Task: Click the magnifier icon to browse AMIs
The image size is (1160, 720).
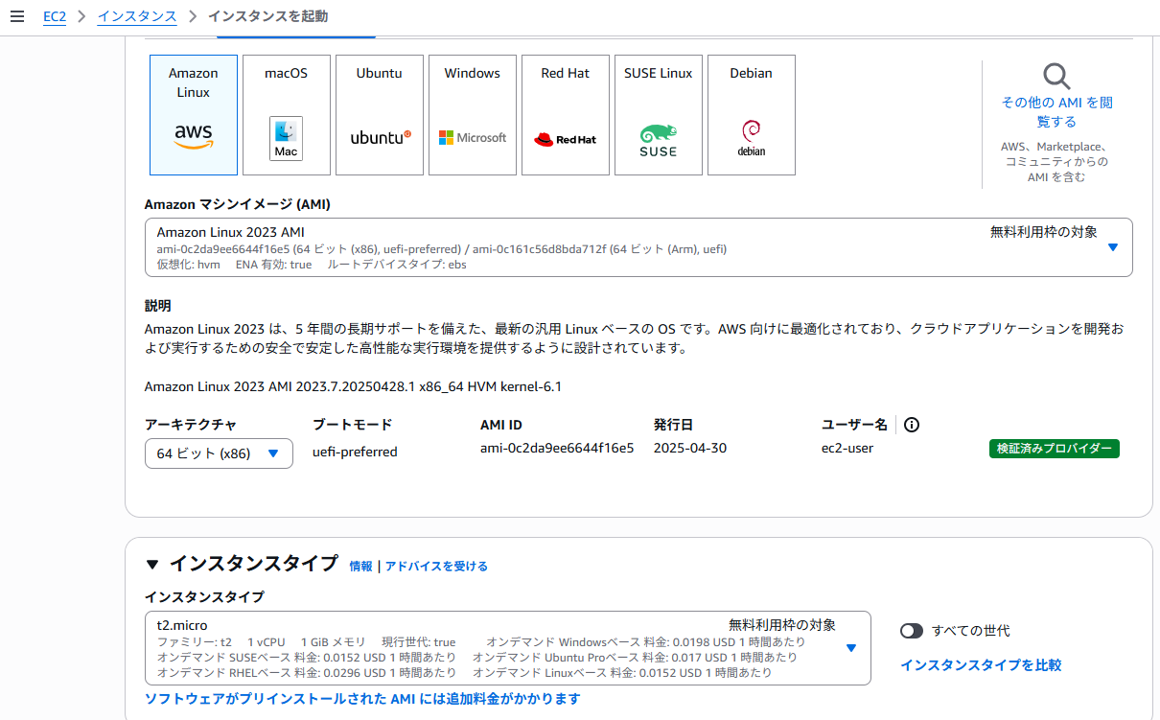Action: point(1056,75)
